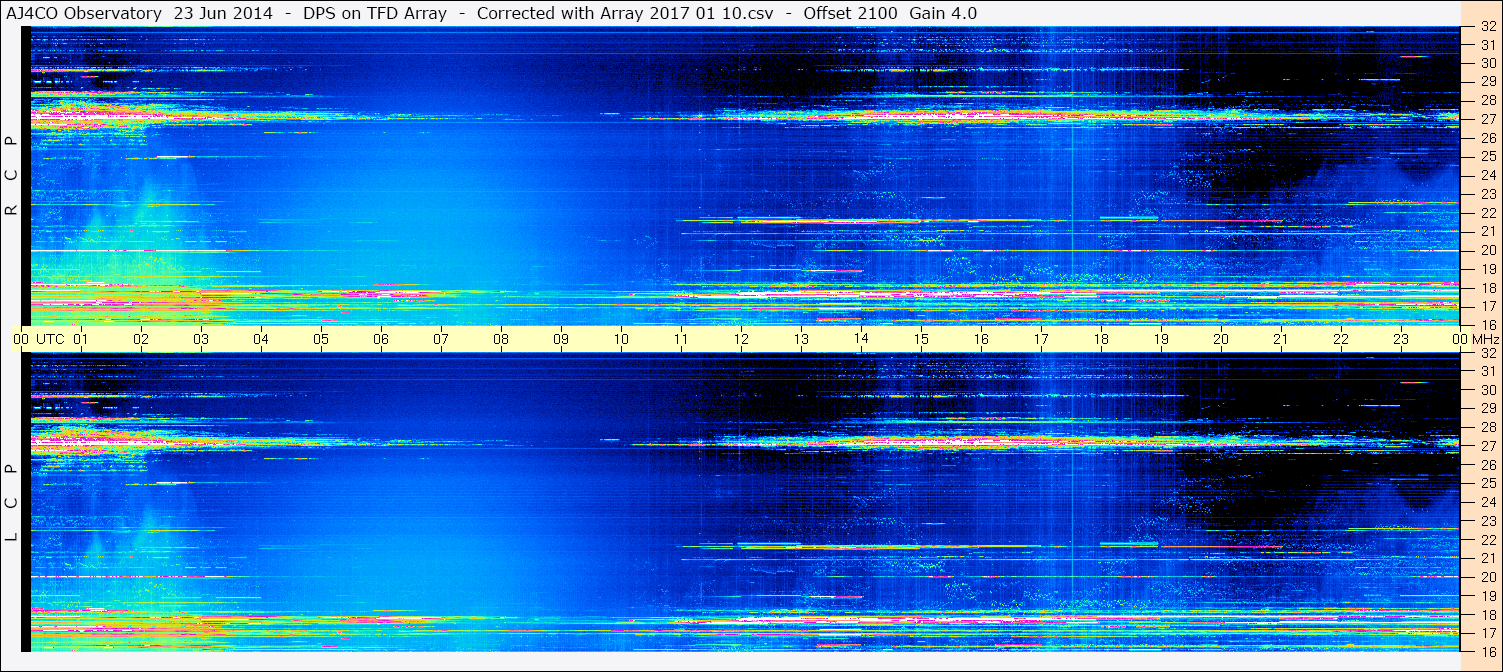Choose the 19 hour marker on the UTC axis
This screenshot has height=672, width=1503.
click(1161, 339)
